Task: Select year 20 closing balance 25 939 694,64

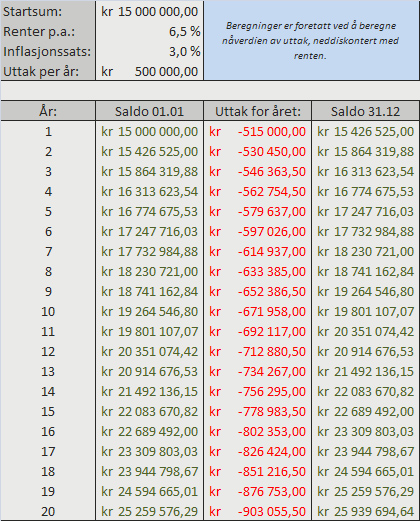Action: tap(365, 511)
